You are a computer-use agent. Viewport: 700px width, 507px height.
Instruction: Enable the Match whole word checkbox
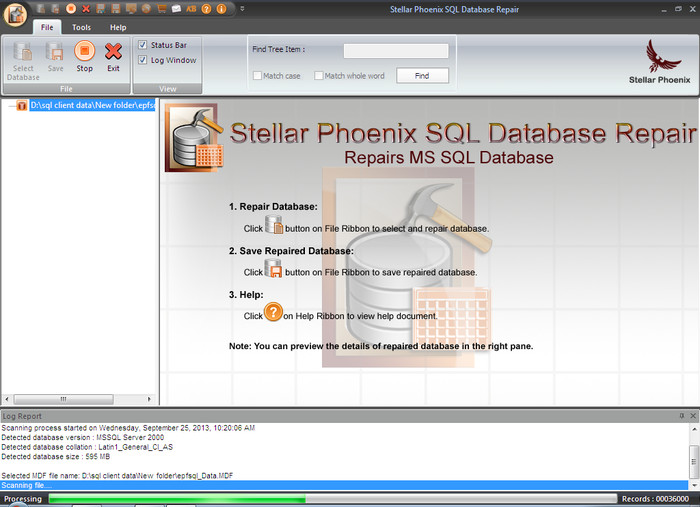click(318, 76)
